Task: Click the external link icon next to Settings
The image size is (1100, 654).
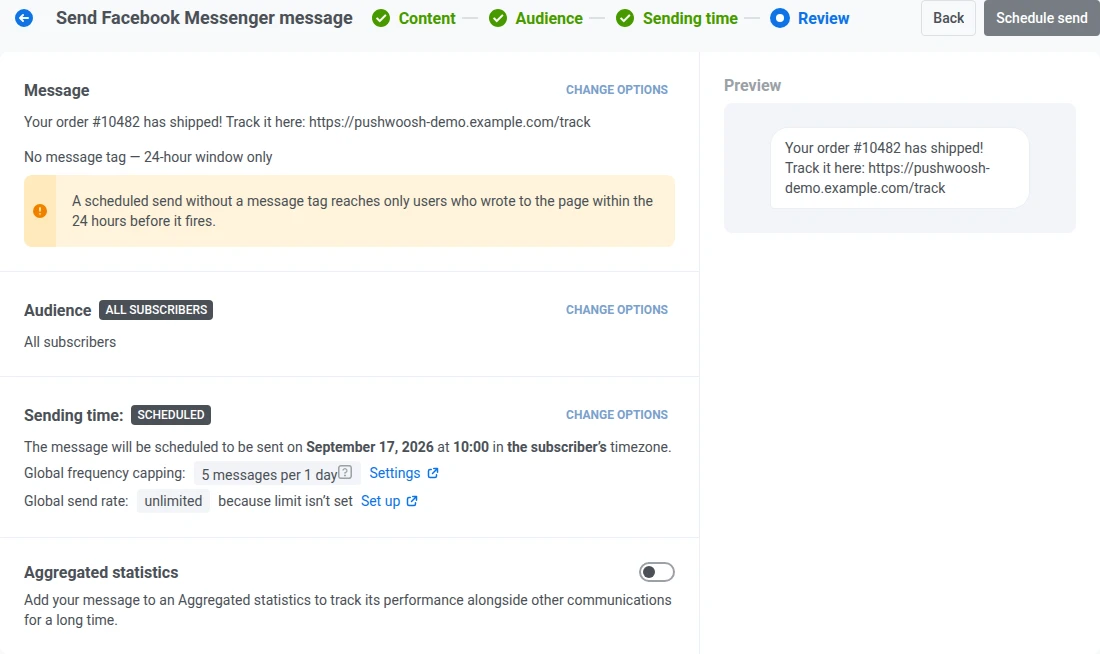Action: (433, 473)
